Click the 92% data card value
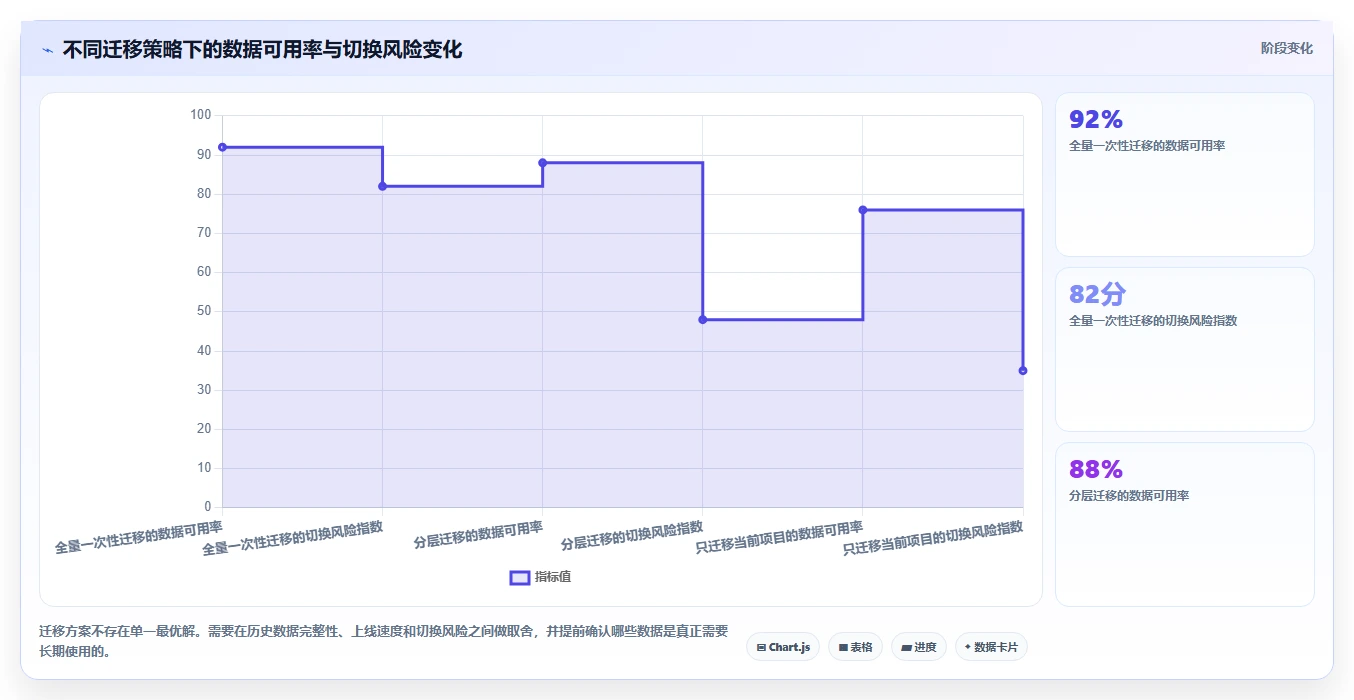The height and width of the screenshot is (700, 1354). (x=1096, y=120)
